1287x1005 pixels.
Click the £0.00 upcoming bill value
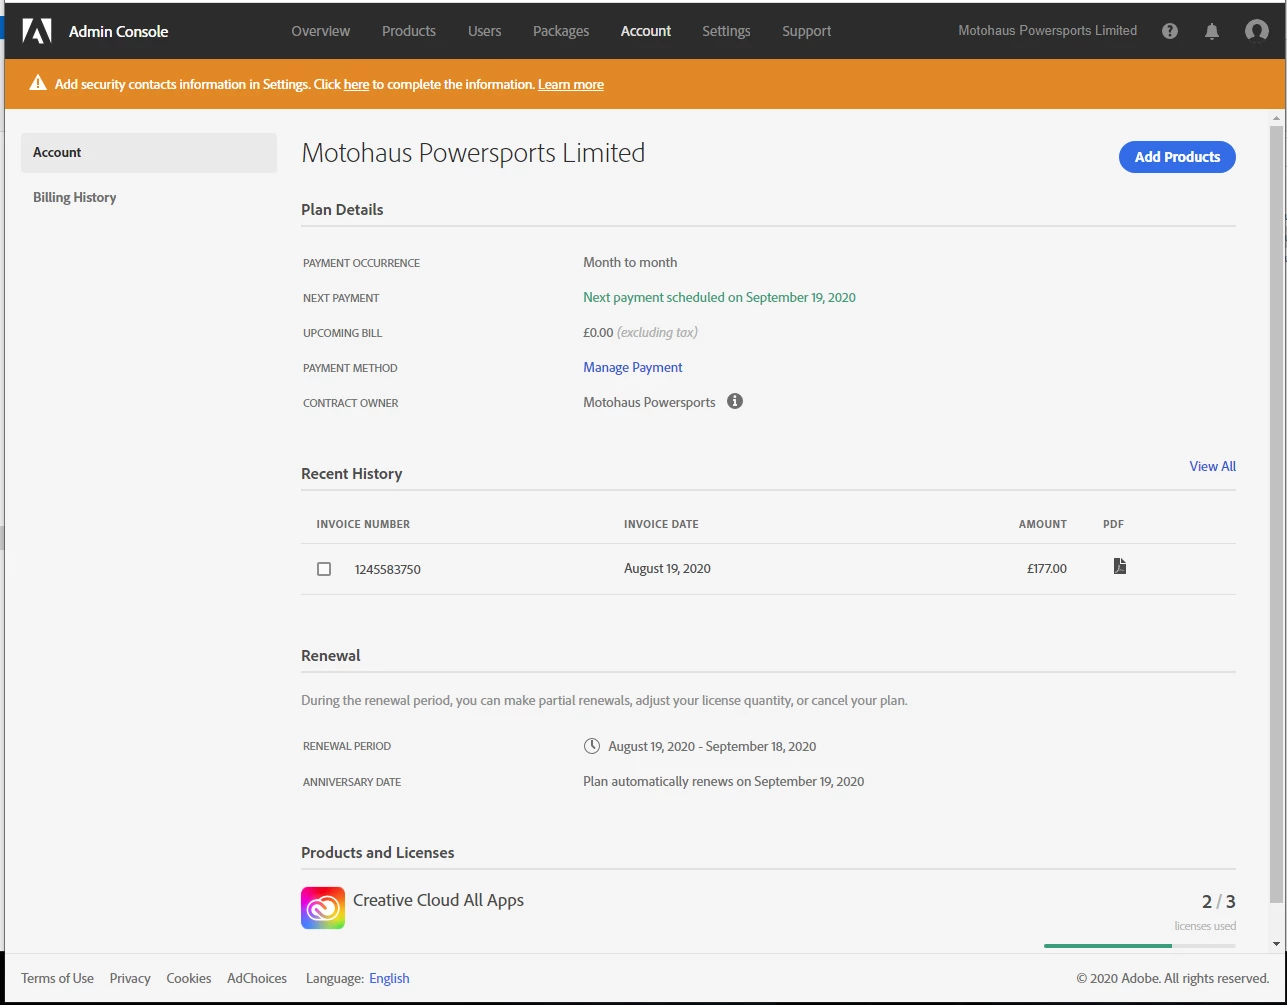(x=598, y=332)
